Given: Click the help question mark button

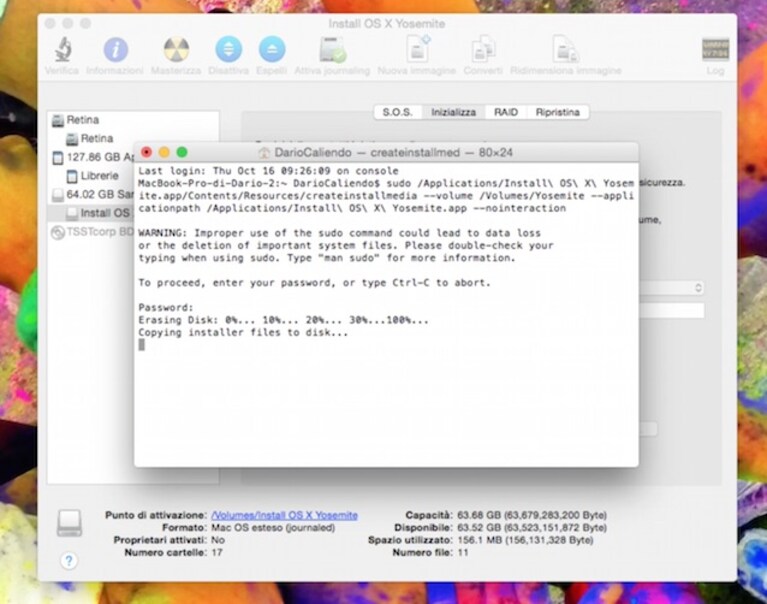Looking at the screenshot, I should (x=69, y=560).
